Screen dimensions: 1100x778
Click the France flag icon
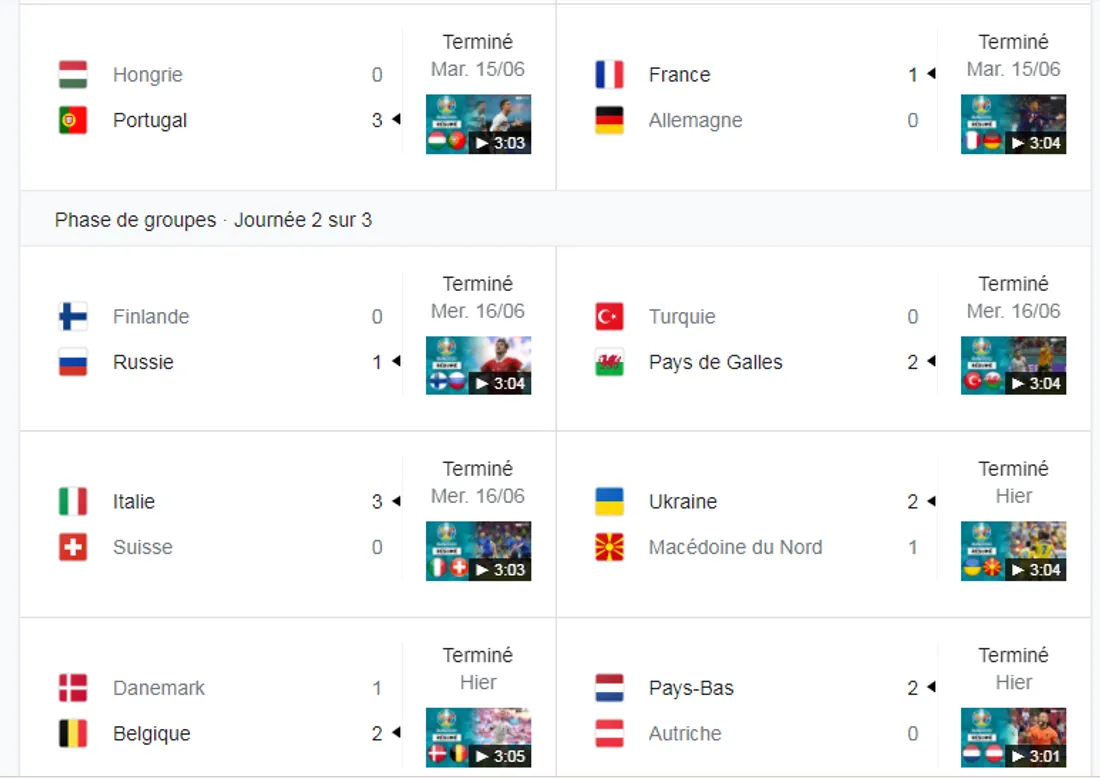(x=609, y=75)
